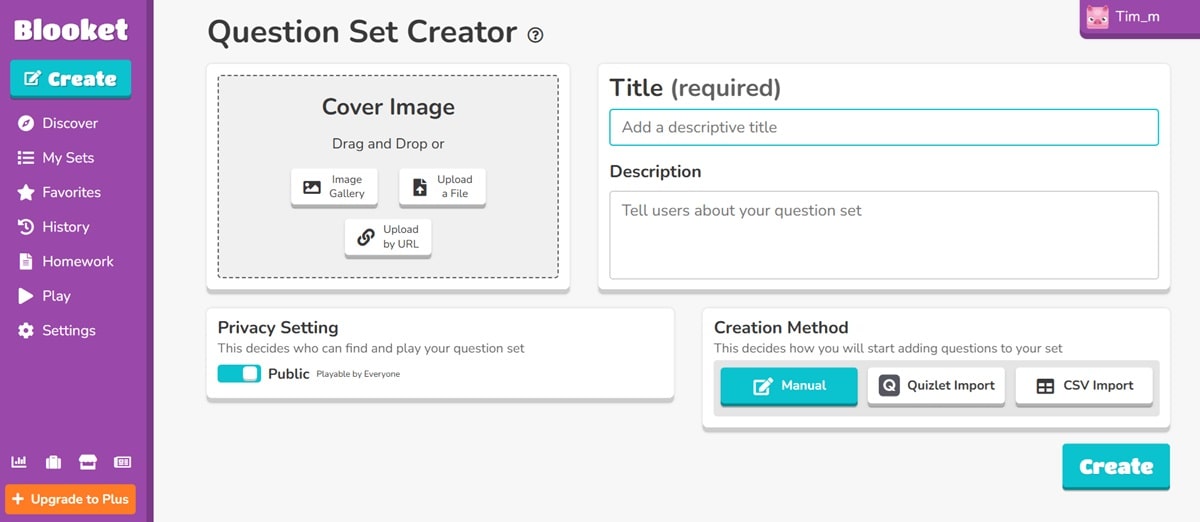Image resolution: width=1200 pixels, height=522 pixels.
Task: Open Favorites in the sidebar
Action: (x=71, y=192)
